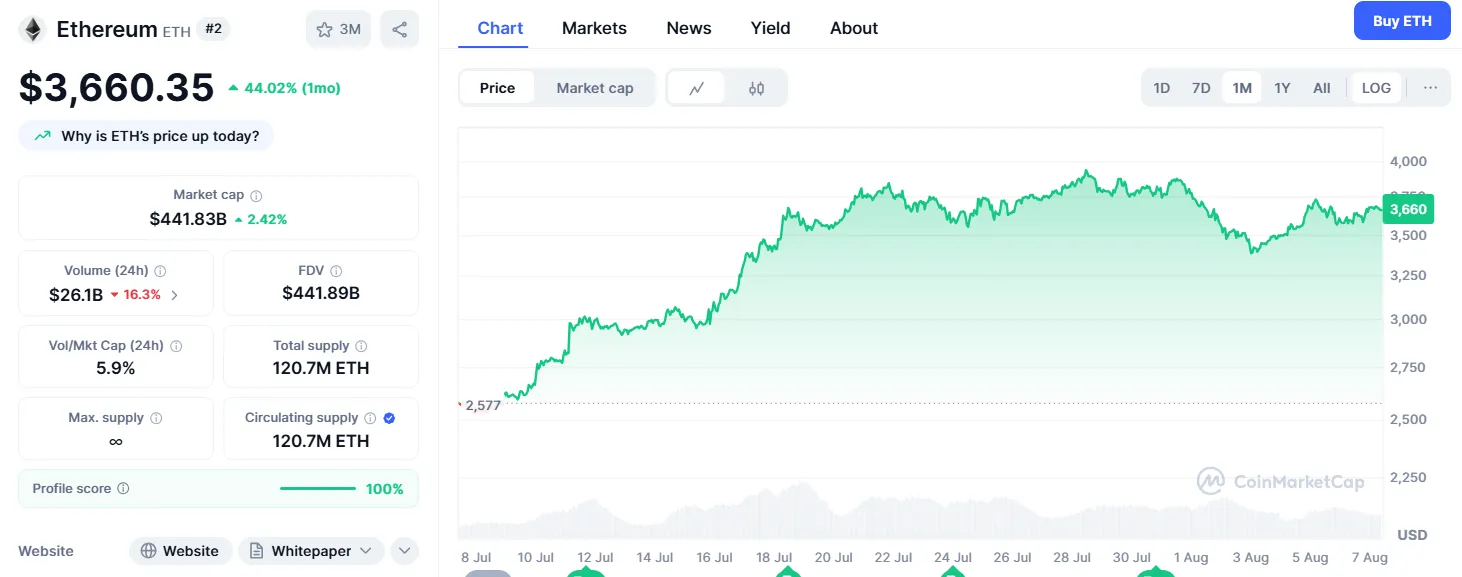Toggle the LOG scale button
The width and height of the screenshot is (1462, 577).
1376,88
